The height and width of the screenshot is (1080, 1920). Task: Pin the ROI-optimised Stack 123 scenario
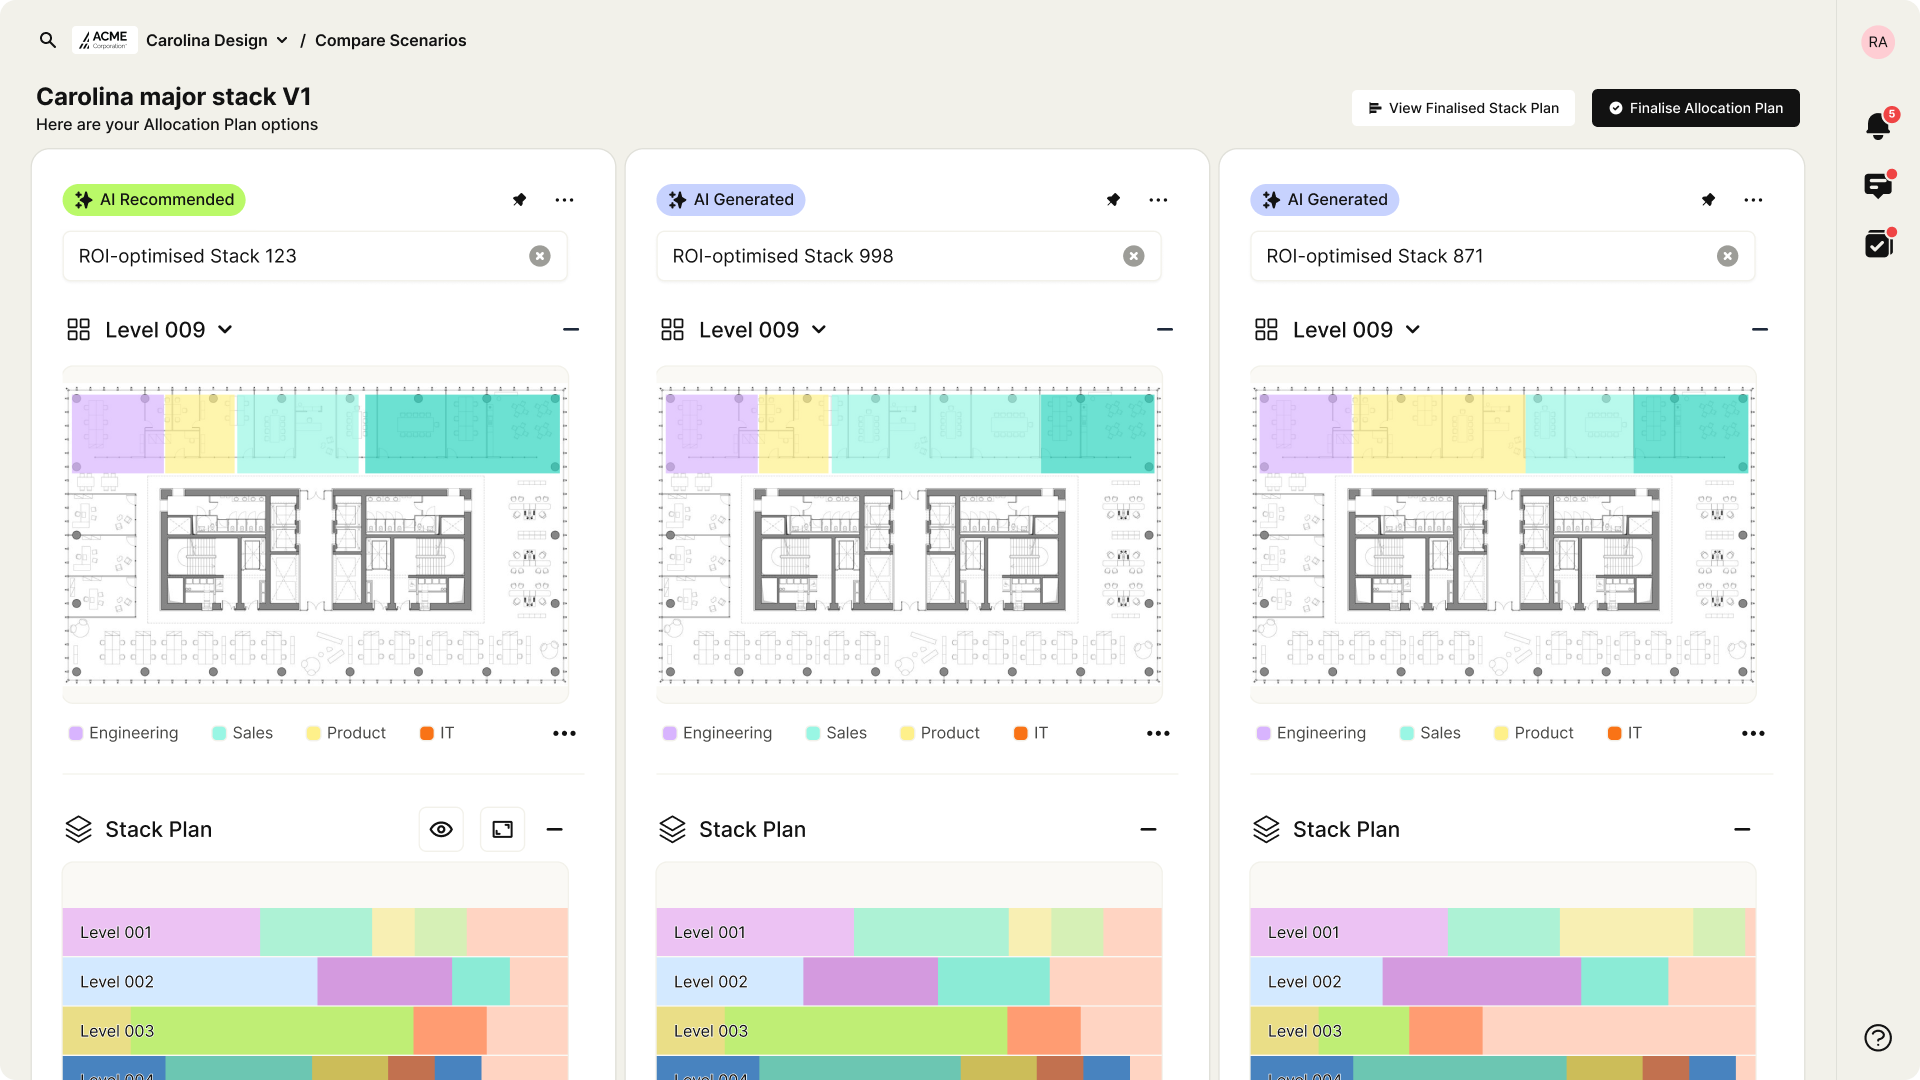pyautogui.click(x=519, y=200)
